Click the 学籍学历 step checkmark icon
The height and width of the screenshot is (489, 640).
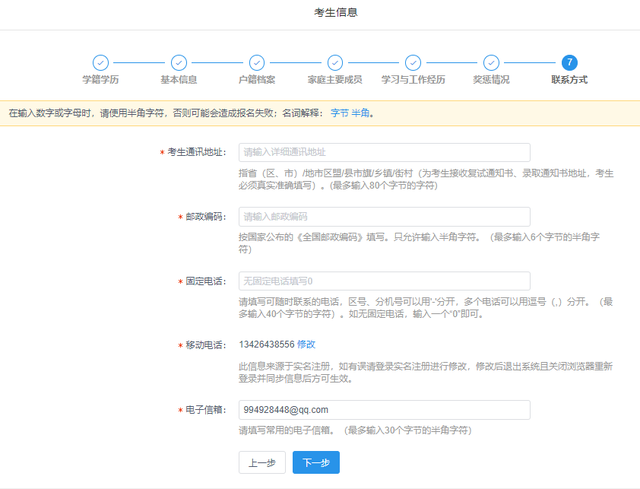pyautogui.click(x=100, y=63)
